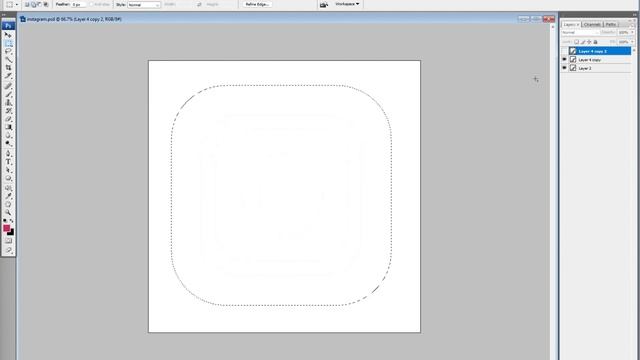
Task: Choose Add to selection mode
Action: click(x=33, y=4)
